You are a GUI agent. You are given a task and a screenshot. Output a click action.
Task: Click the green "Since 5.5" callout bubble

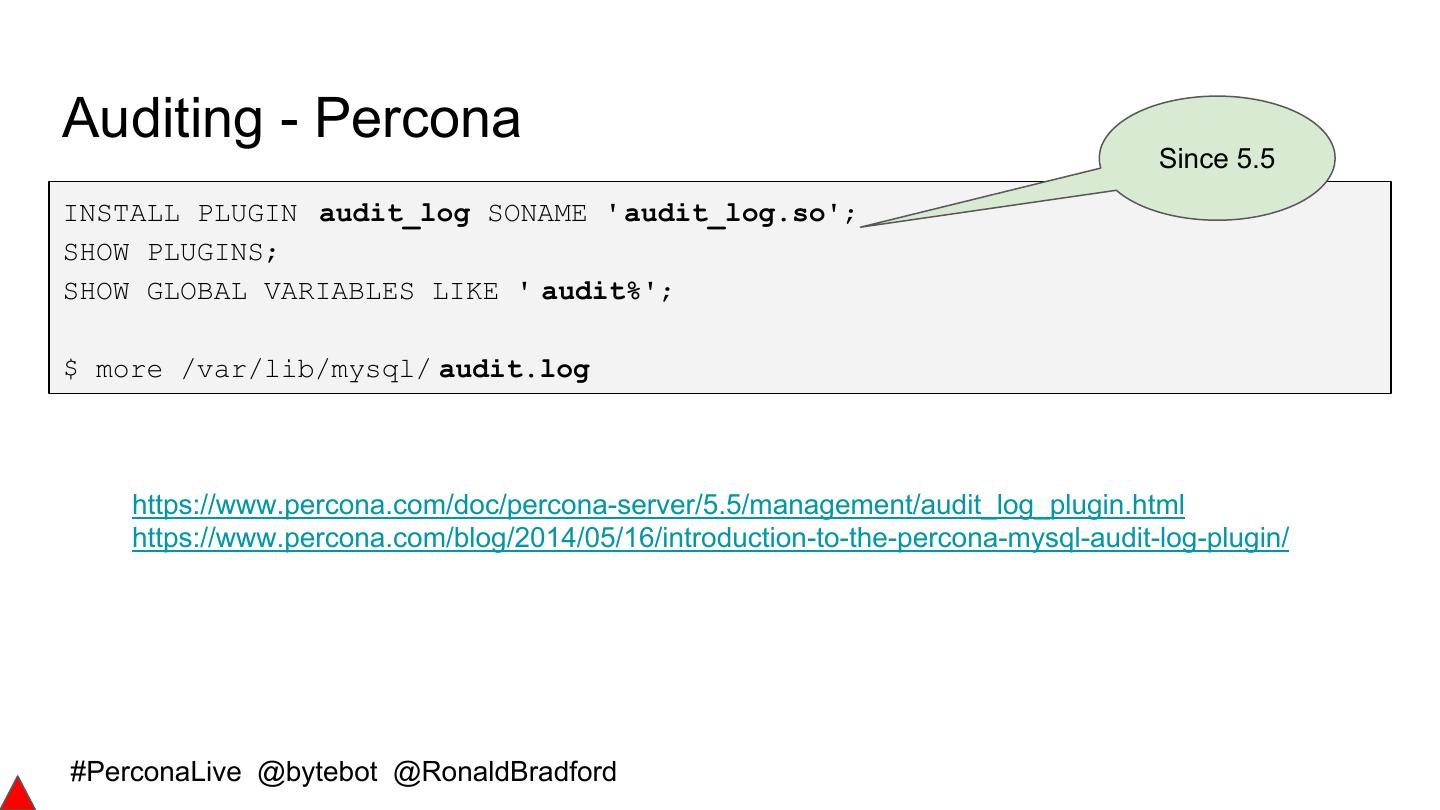click(1217, 158)
